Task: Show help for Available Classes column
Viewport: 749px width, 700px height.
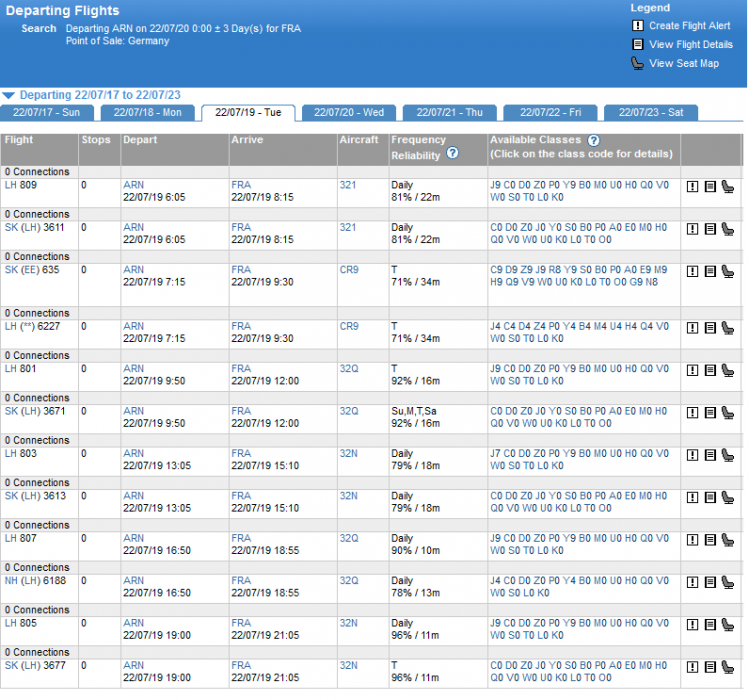Action: 593,141
